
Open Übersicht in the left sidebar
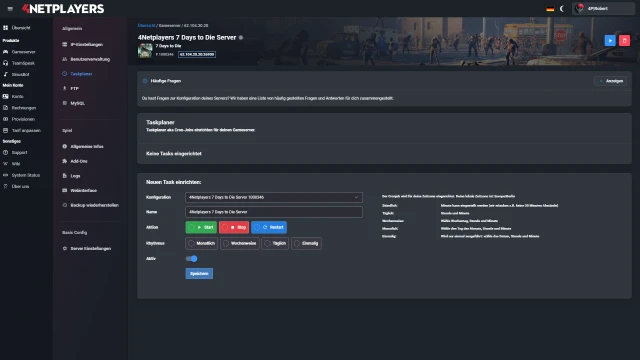pos(17,28)
